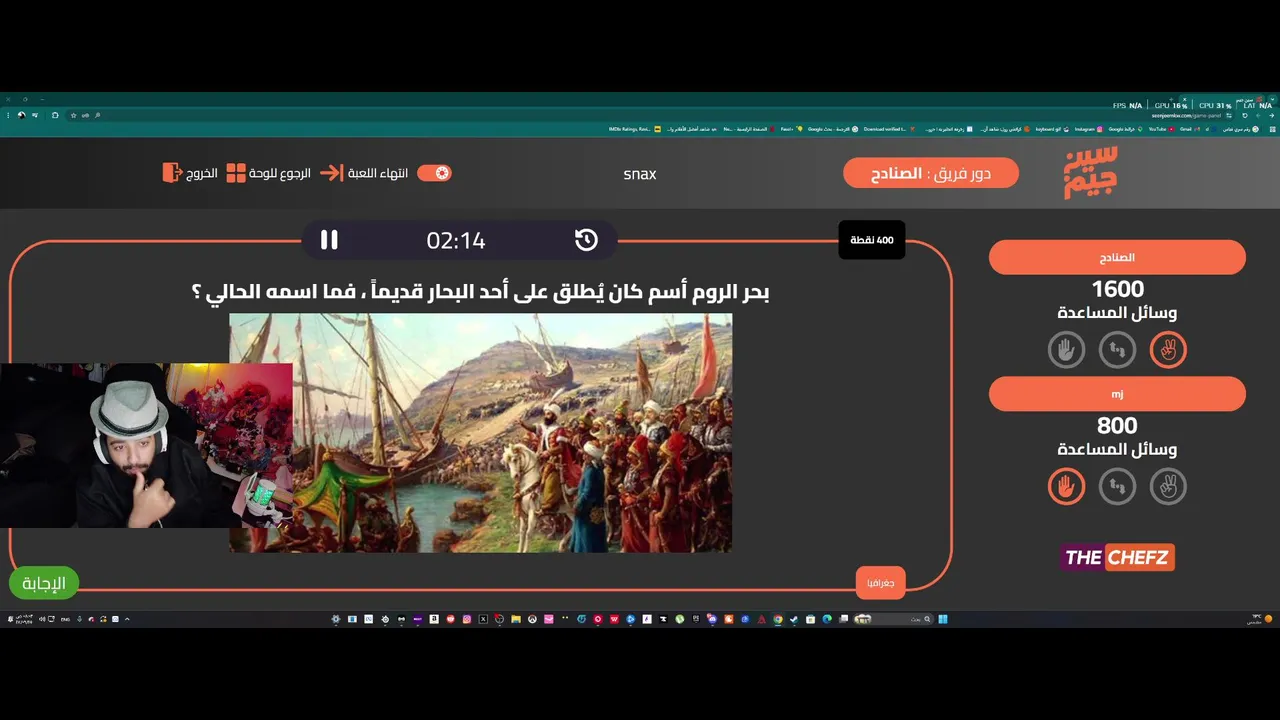Open the YouTube bookmark
Screen dimensions: 1280x720
point(1160,129)
